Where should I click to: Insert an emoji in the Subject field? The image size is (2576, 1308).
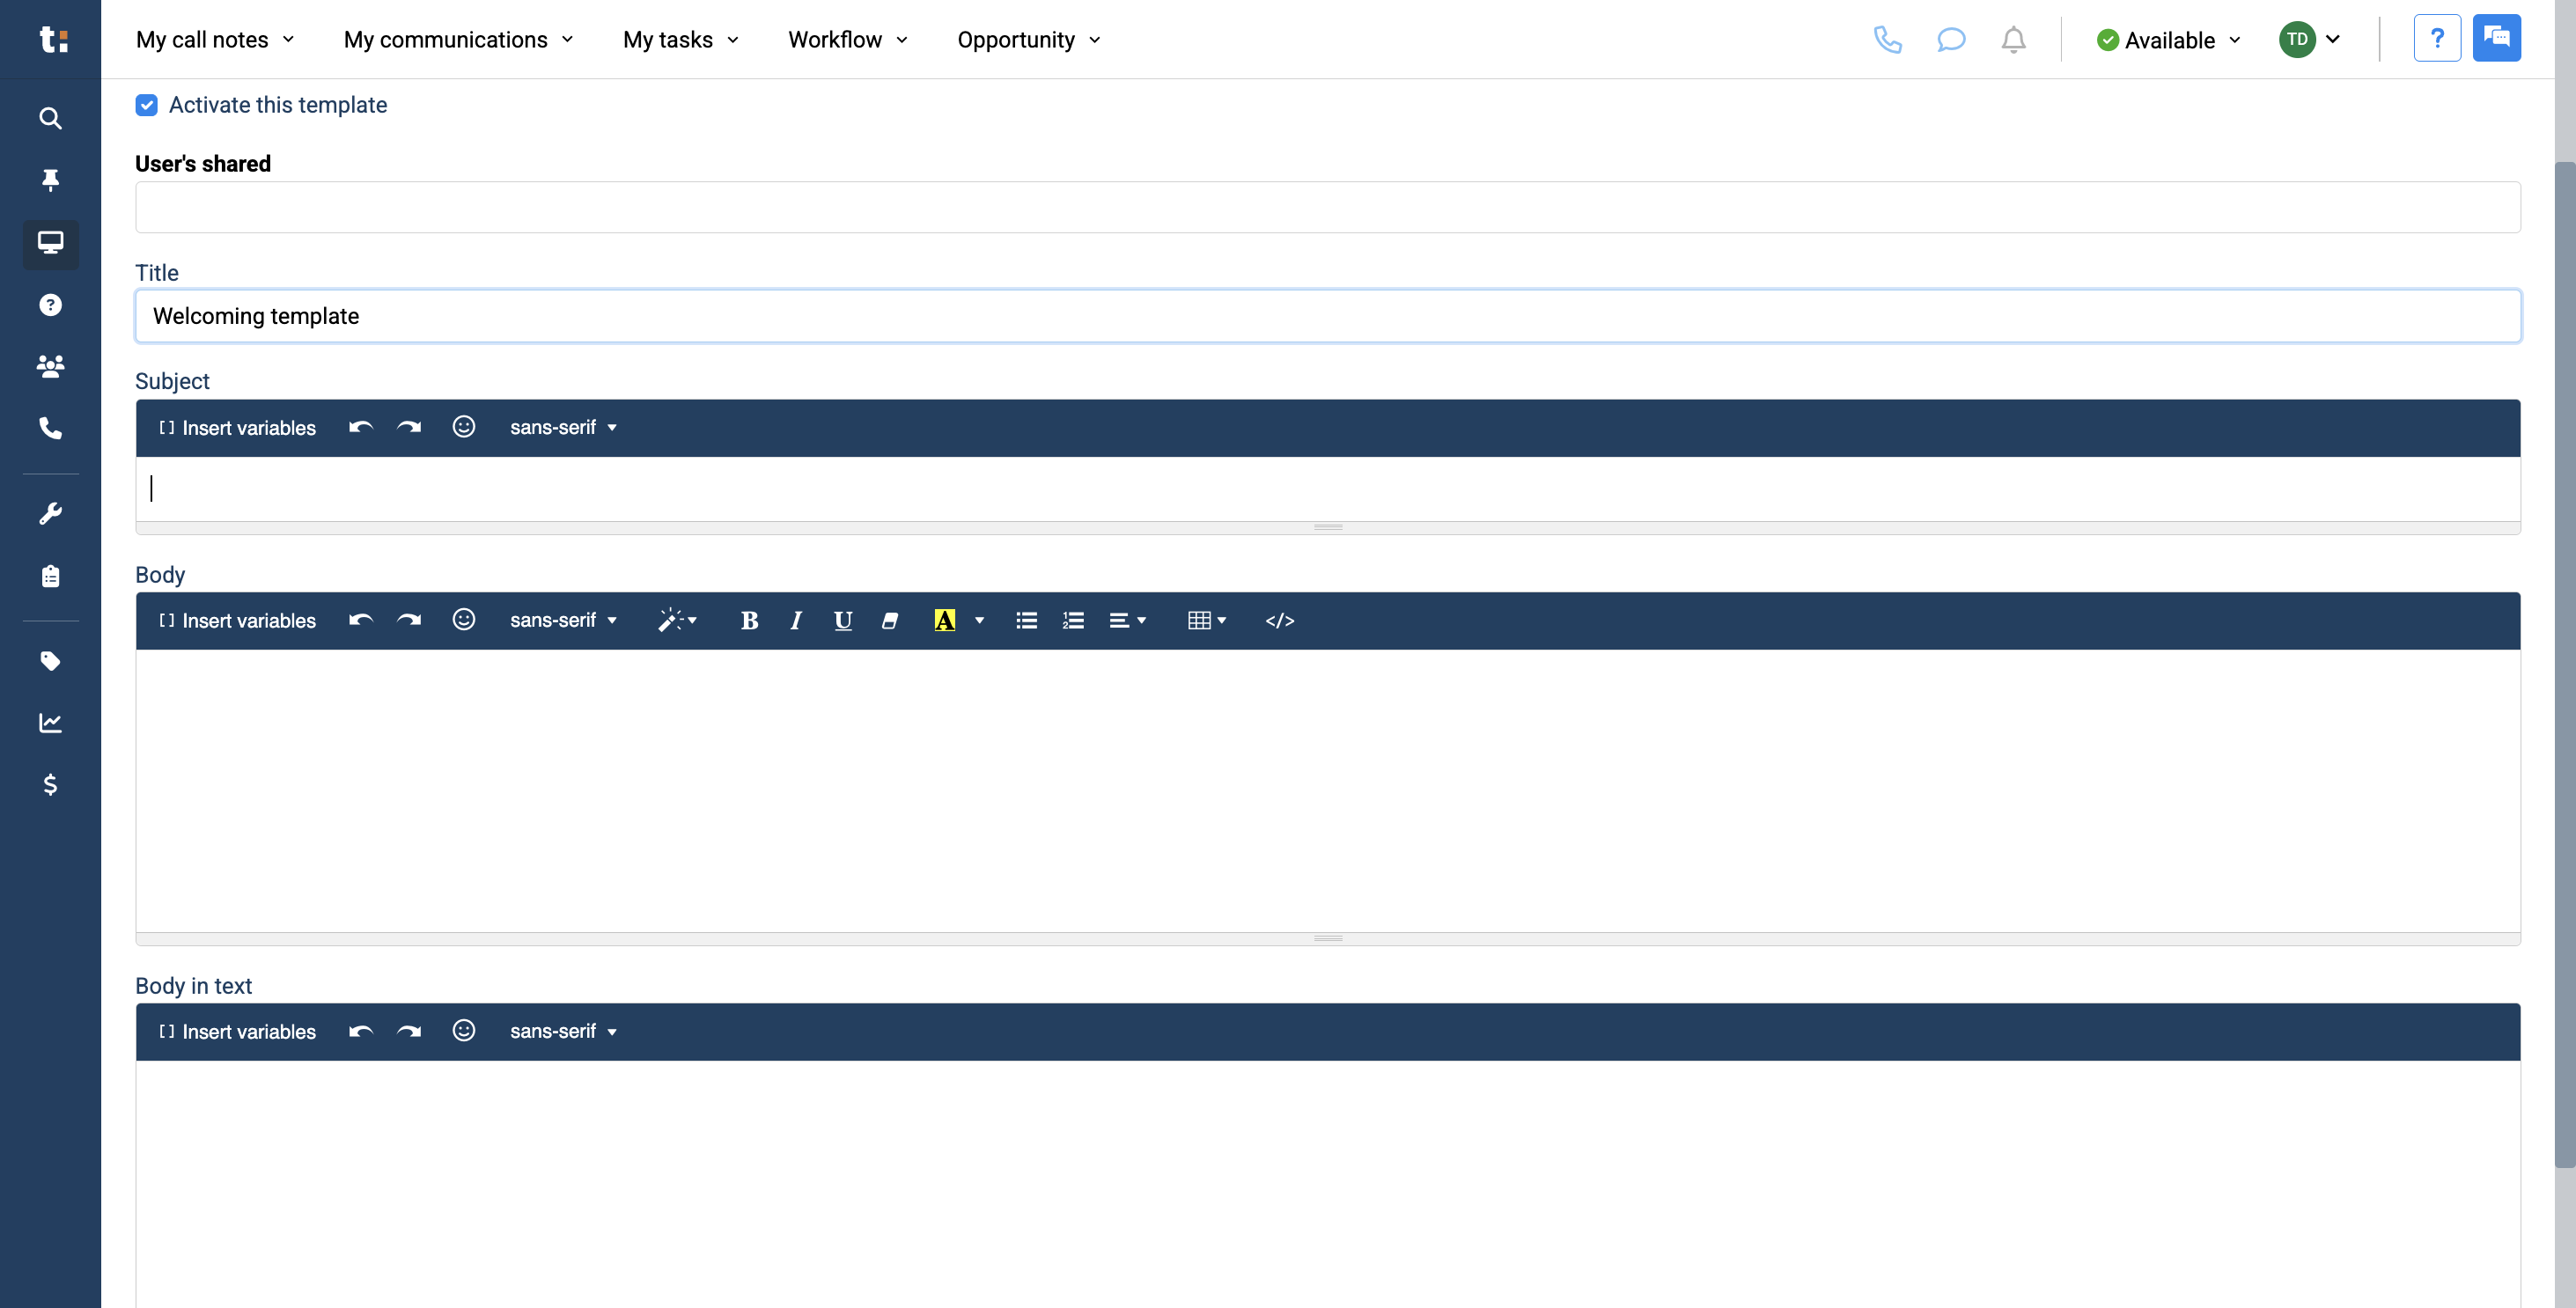coord(463,426)
